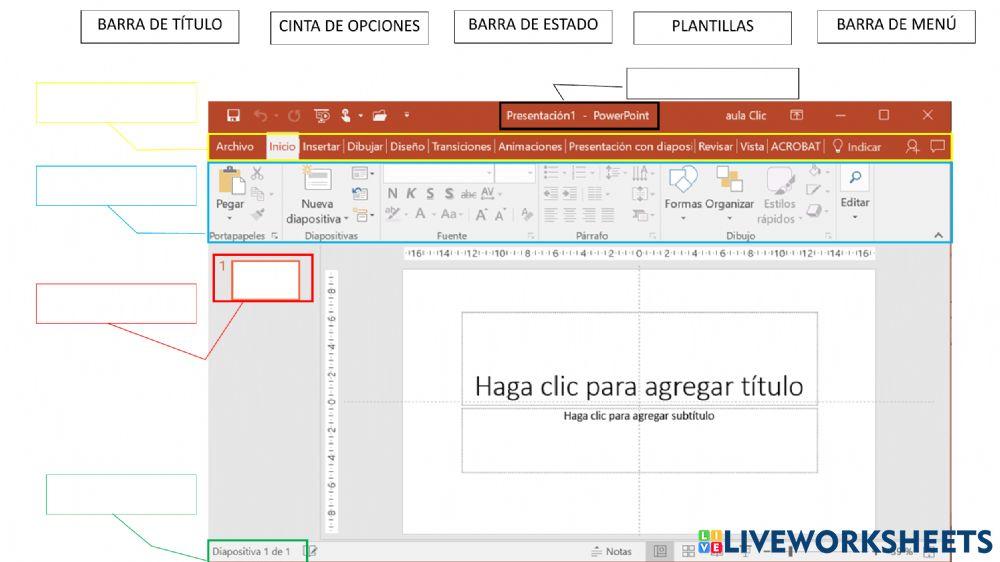Viewport: 1000px width, 562px height.
Task: Add a slide with the Nueva diapositiva icon
Action: [x=317, y=179]
